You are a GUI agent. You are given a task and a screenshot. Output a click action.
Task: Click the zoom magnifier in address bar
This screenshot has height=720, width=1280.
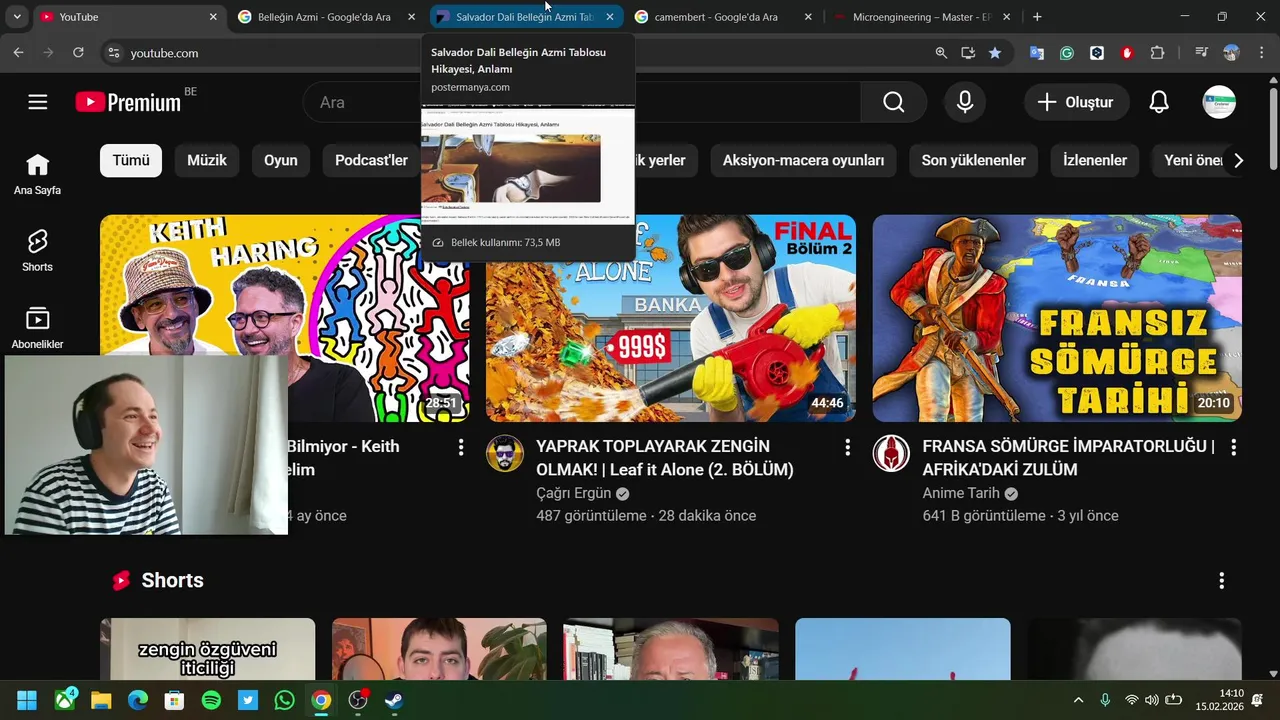point(941,53)
